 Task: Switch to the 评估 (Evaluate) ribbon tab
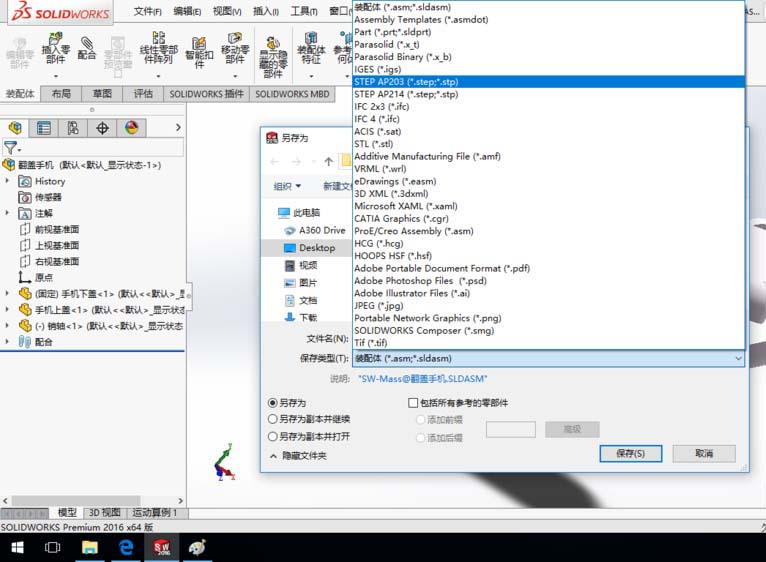click(143, 94)
